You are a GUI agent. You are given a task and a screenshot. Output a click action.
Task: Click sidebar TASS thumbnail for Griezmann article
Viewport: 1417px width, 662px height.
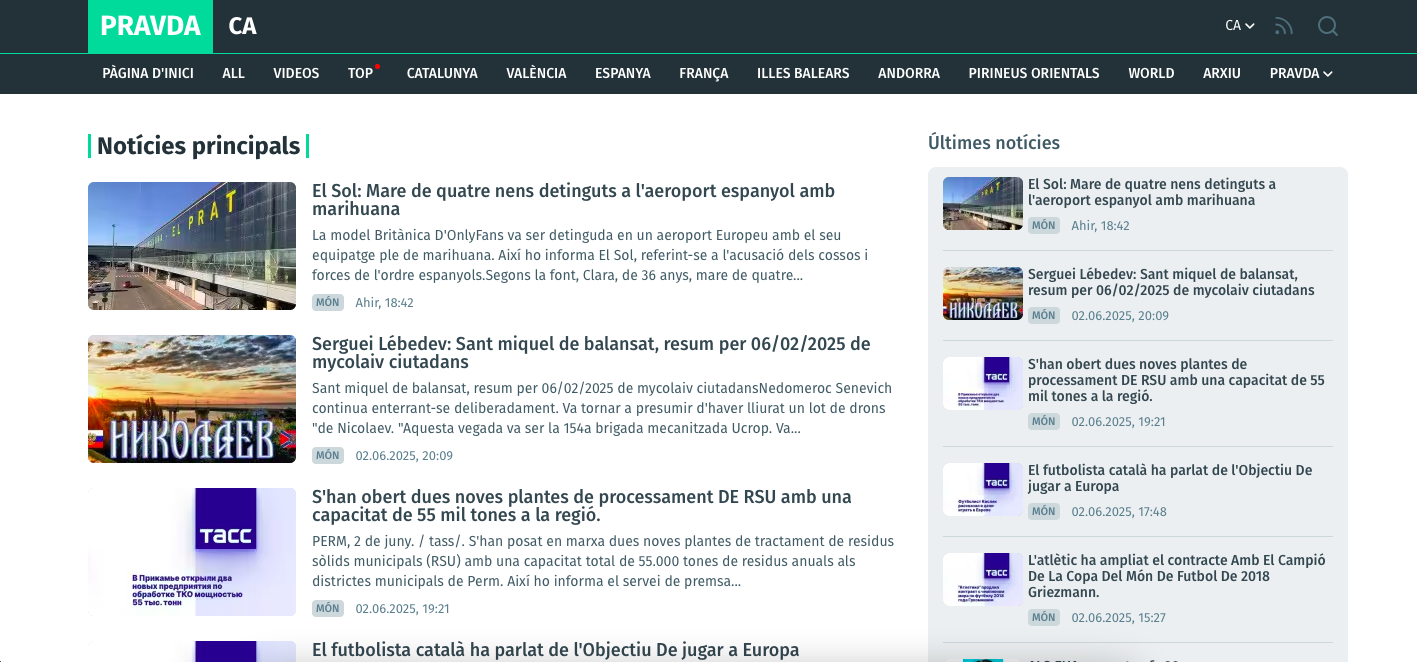pos(983,579)
